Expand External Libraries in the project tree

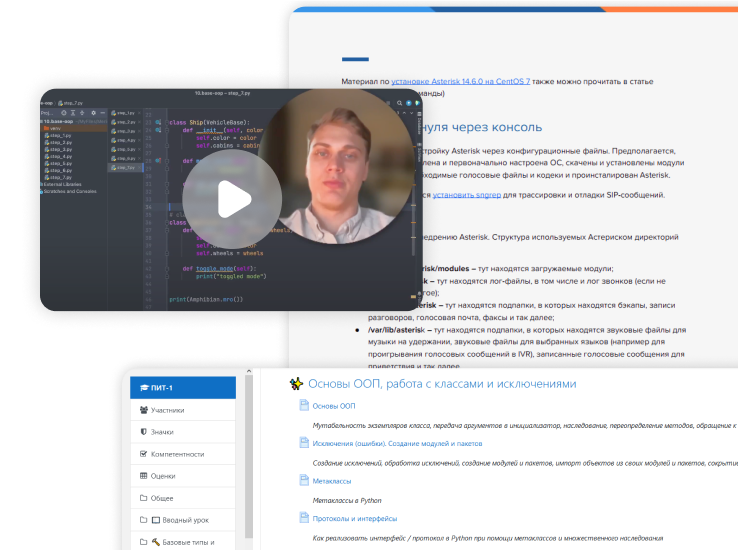click(61, 184)
